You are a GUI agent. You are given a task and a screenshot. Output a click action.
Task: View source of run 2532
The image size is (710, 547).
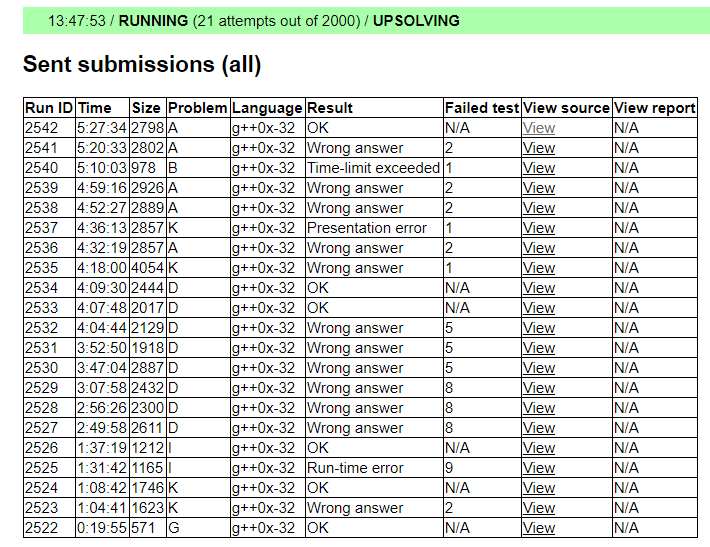click(538, 328)
